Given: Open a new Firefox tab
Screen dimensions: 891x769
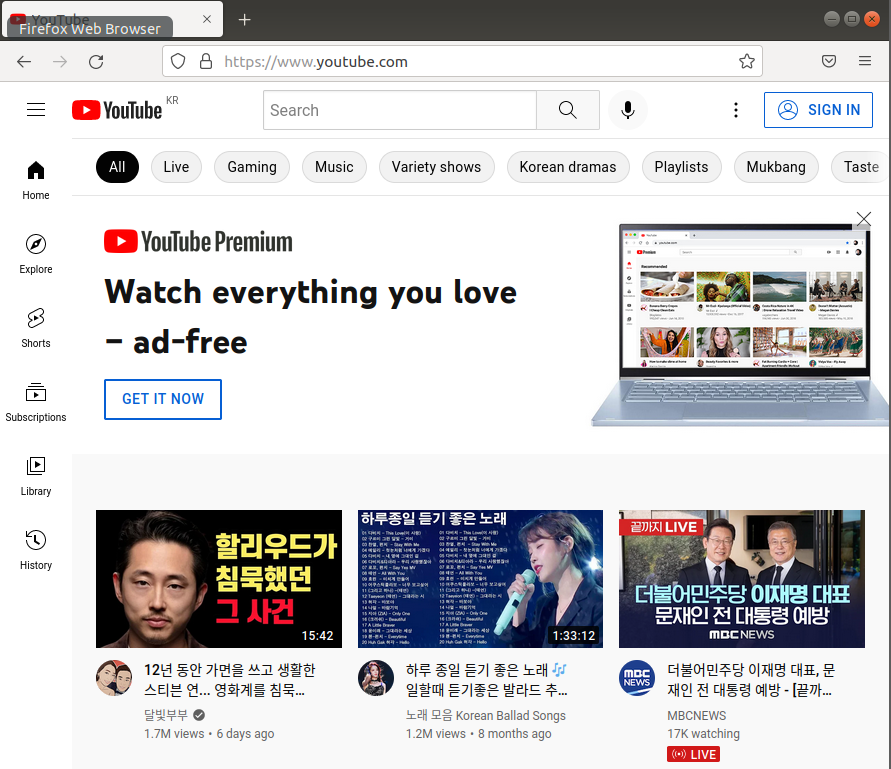Looking at the screenshot, I should coord(244,20).
